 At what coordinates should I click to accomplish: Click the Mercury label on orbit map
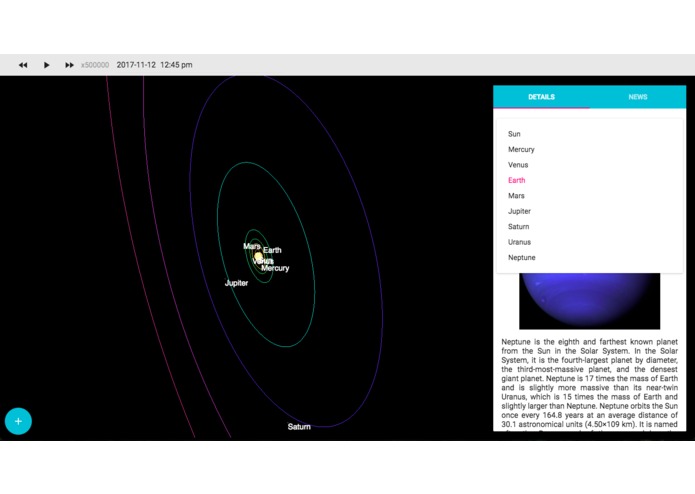275,268
